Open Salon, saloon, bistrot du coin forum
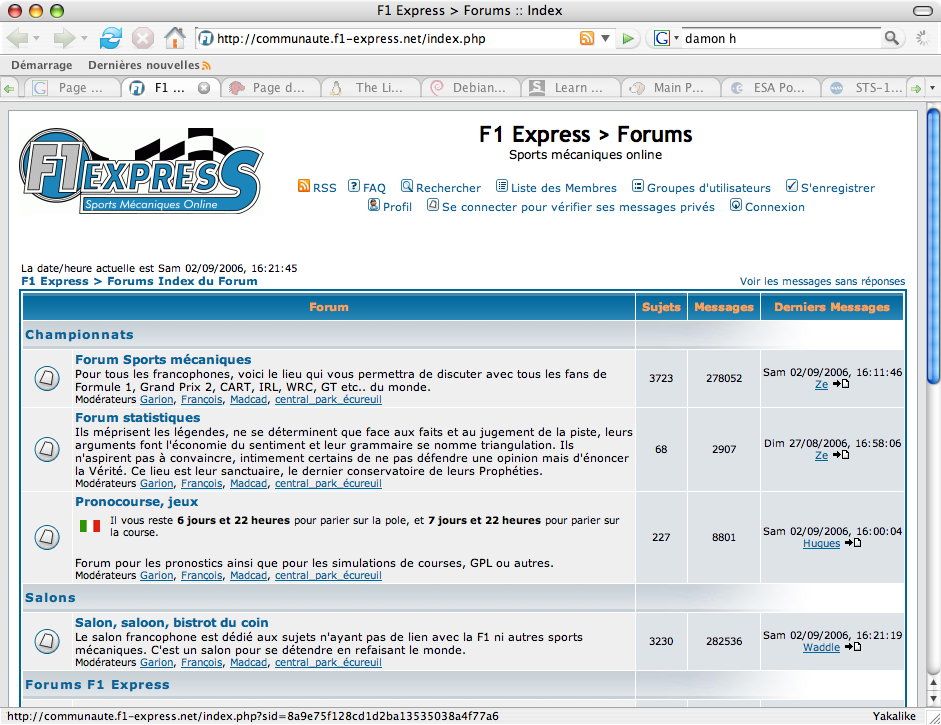 (172, 622)
